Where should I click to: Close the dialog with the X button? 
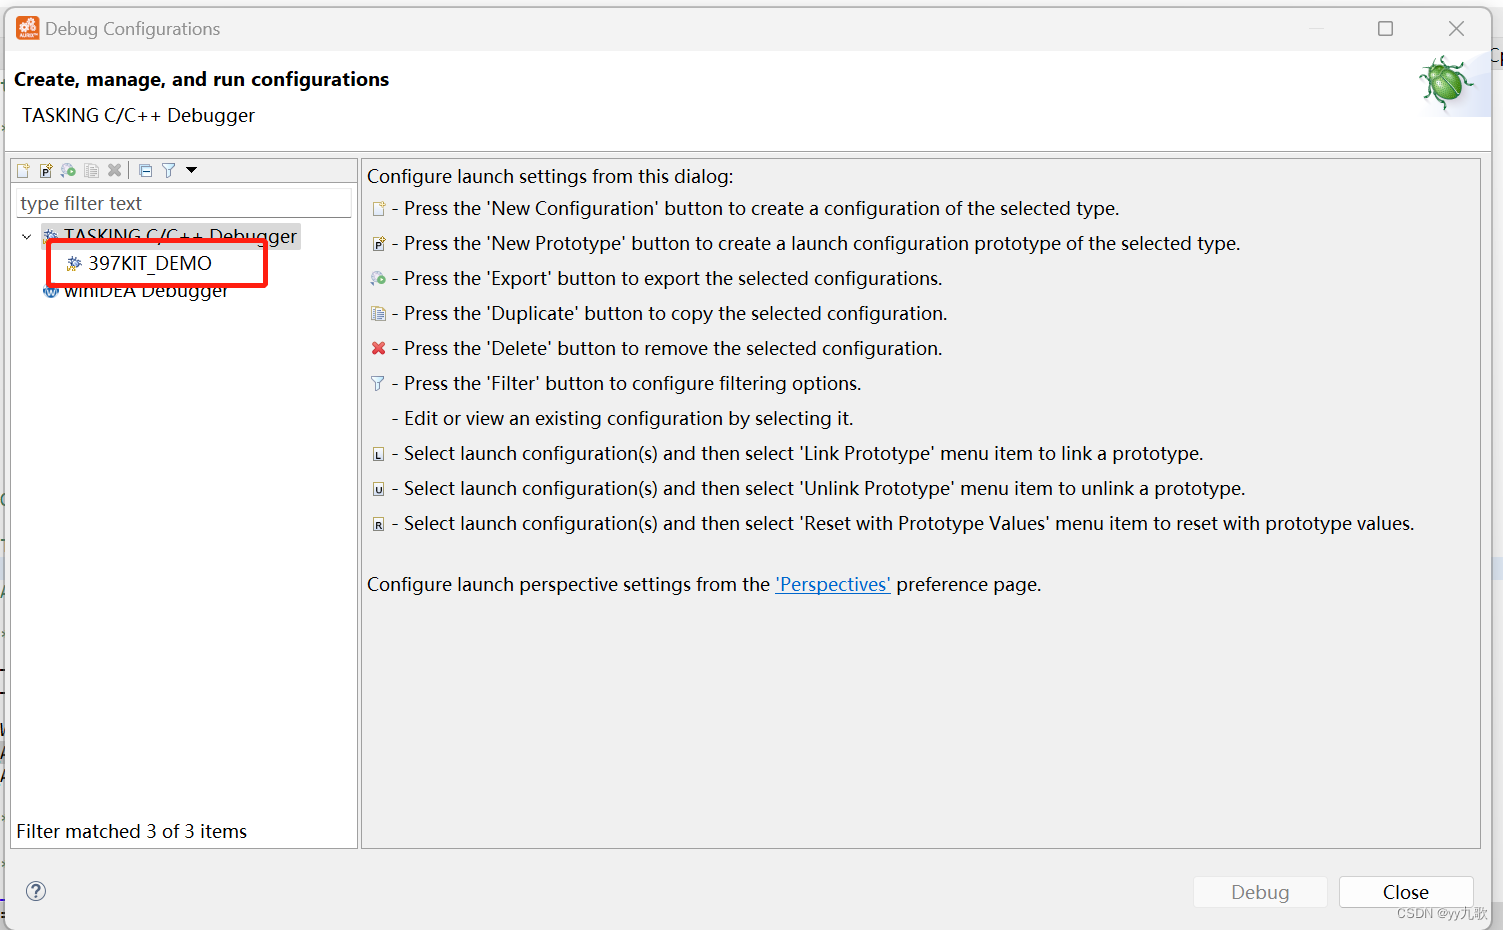(1456, 29)
